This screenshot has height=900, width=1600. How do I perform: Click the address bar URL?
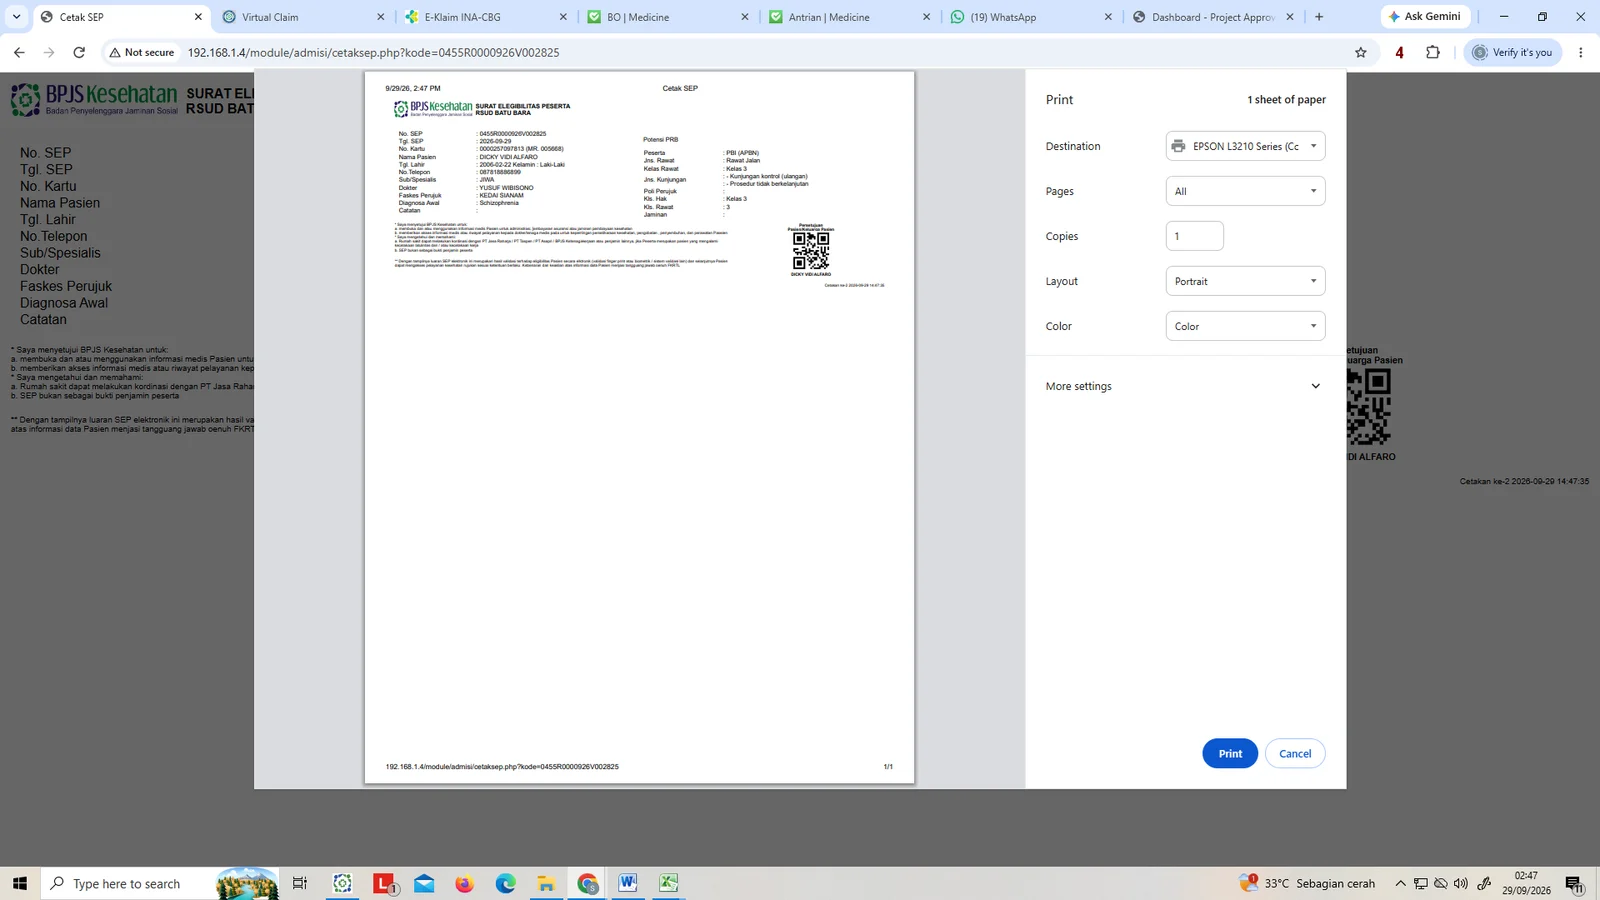click(373, 52)
